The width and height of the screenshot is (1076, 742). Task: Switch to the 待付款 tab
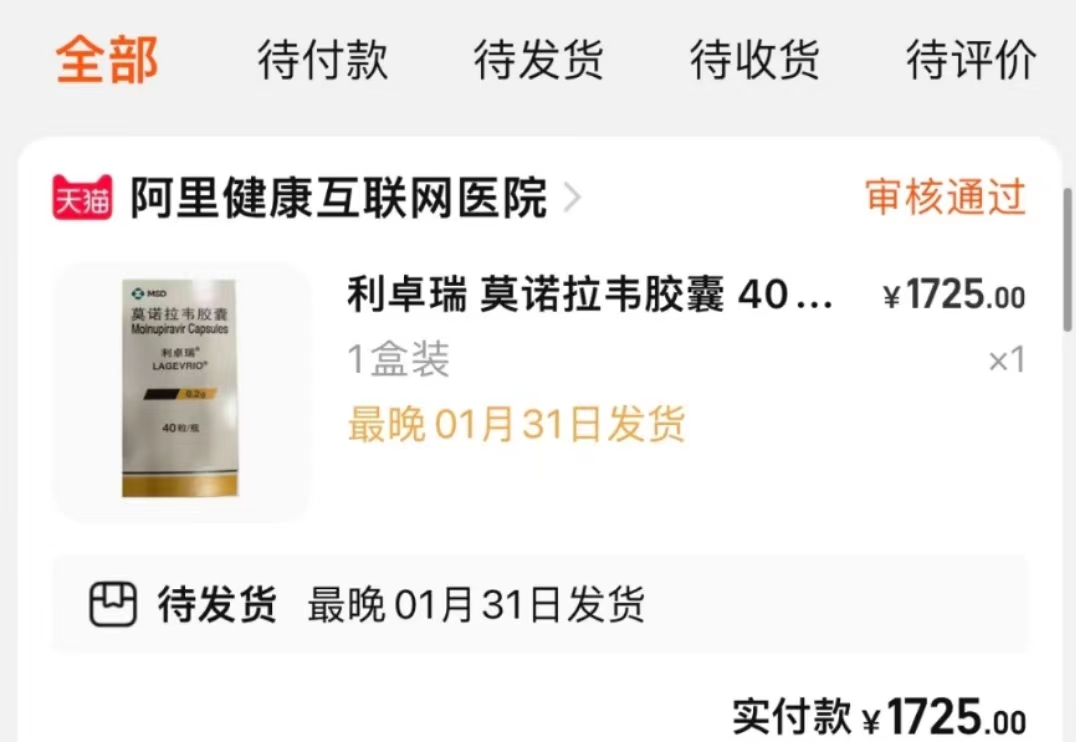click(323, 60)
